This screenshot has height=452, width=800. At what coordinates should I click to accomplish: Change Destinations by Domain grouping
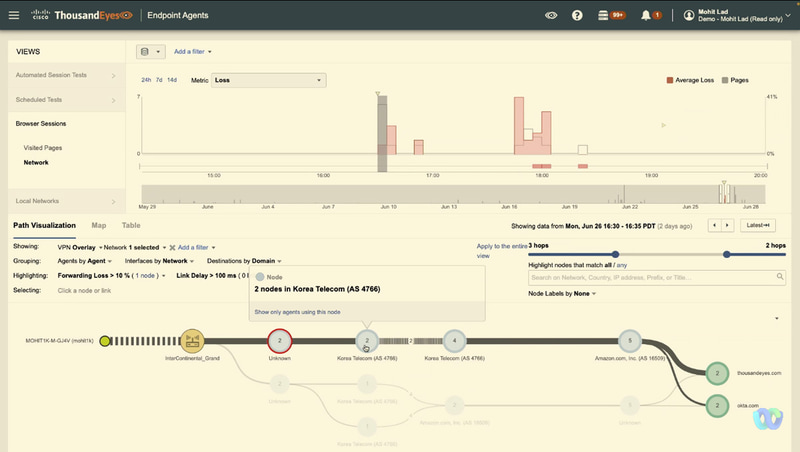pos(244,261)
